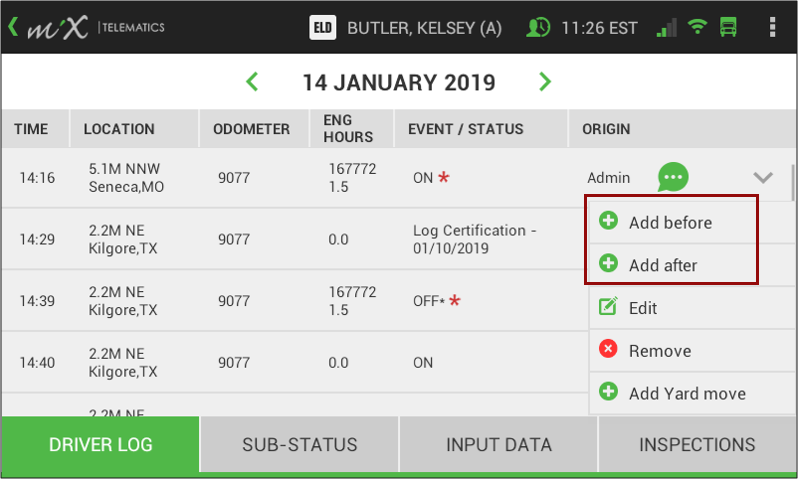The image size is (798, 479).
Task: Select the 14:40 Kilgore,TX log row
Action: 295,362
